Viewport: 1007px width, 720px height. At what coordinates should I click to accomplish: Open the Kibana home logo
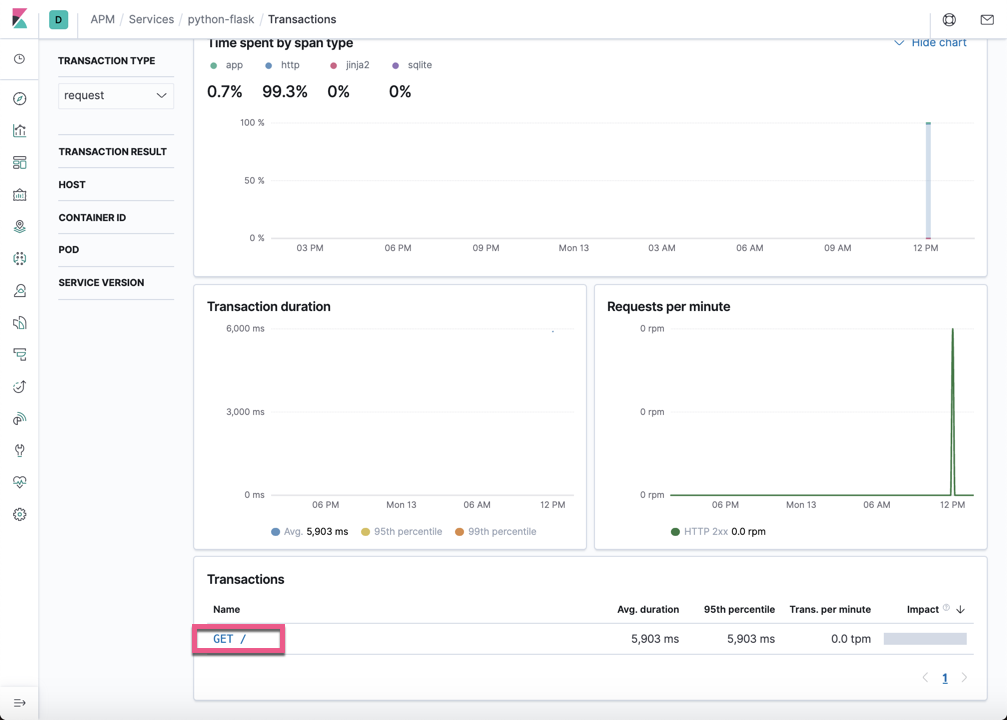tap(19, 19)
